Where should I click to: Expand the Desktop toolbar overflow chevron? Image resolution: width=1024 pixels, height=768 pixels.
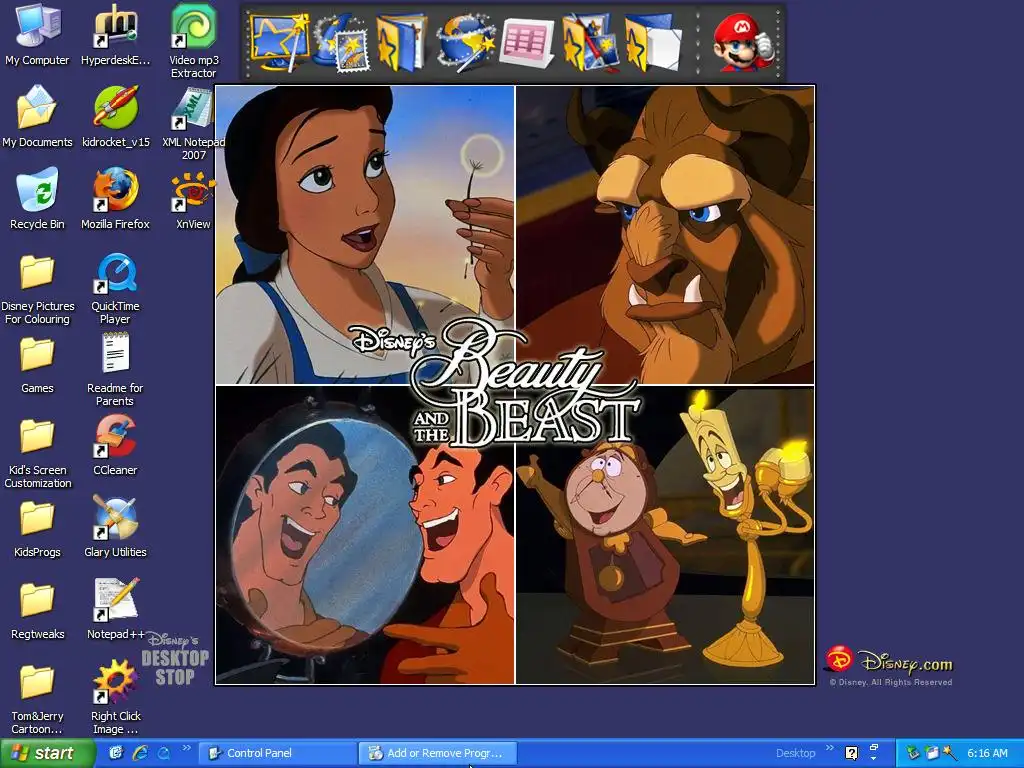coord(830,748)
